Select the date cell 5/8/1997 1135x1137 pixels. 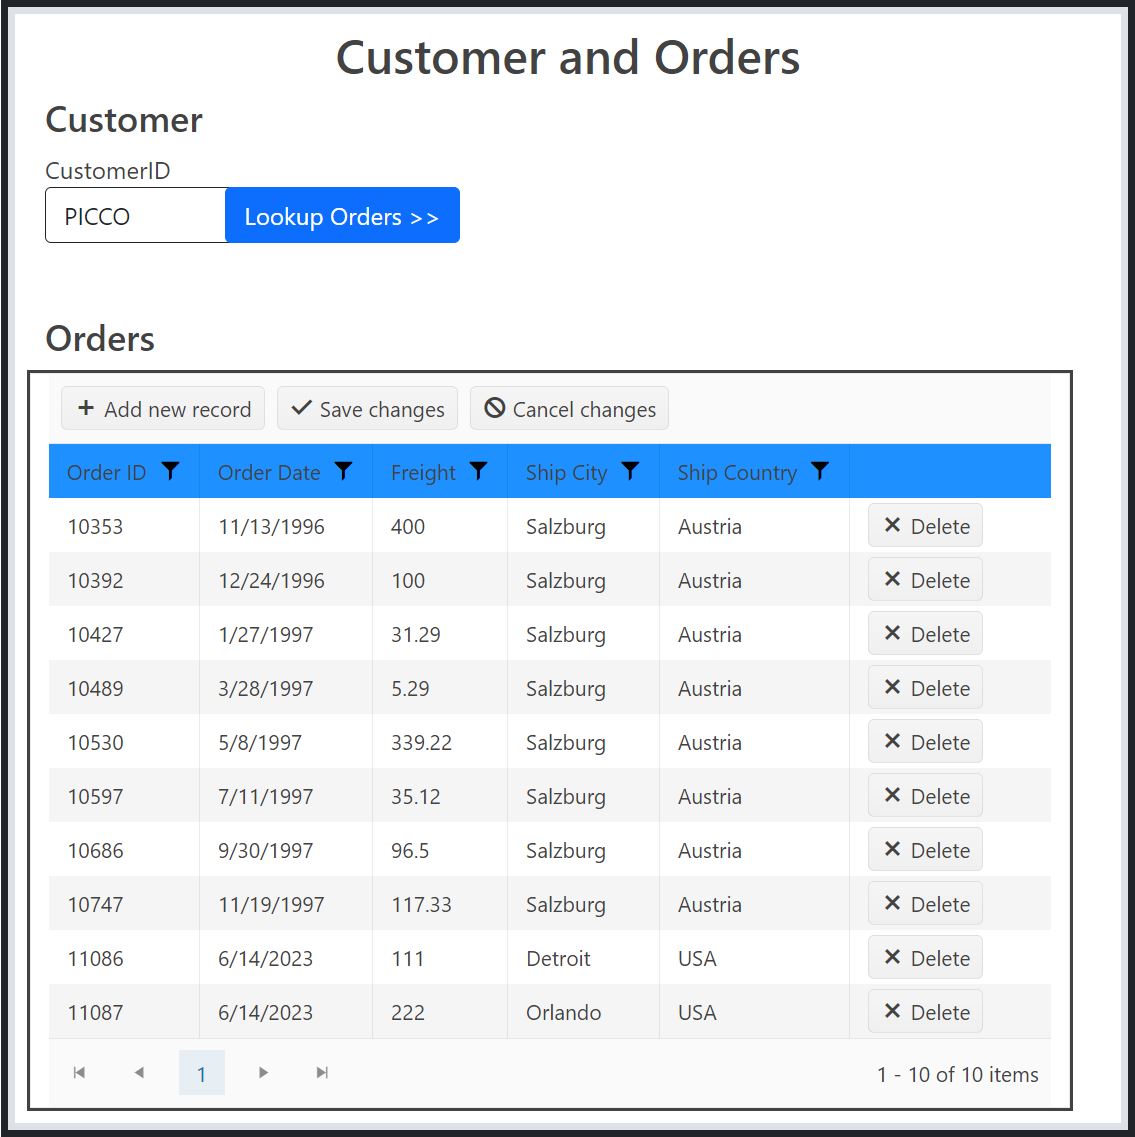(286, 742)
